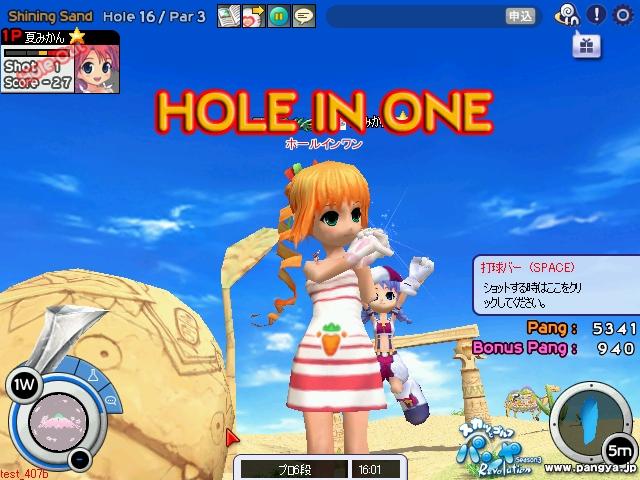Click the 5m minimap zoom button

[x=620, y=451]
